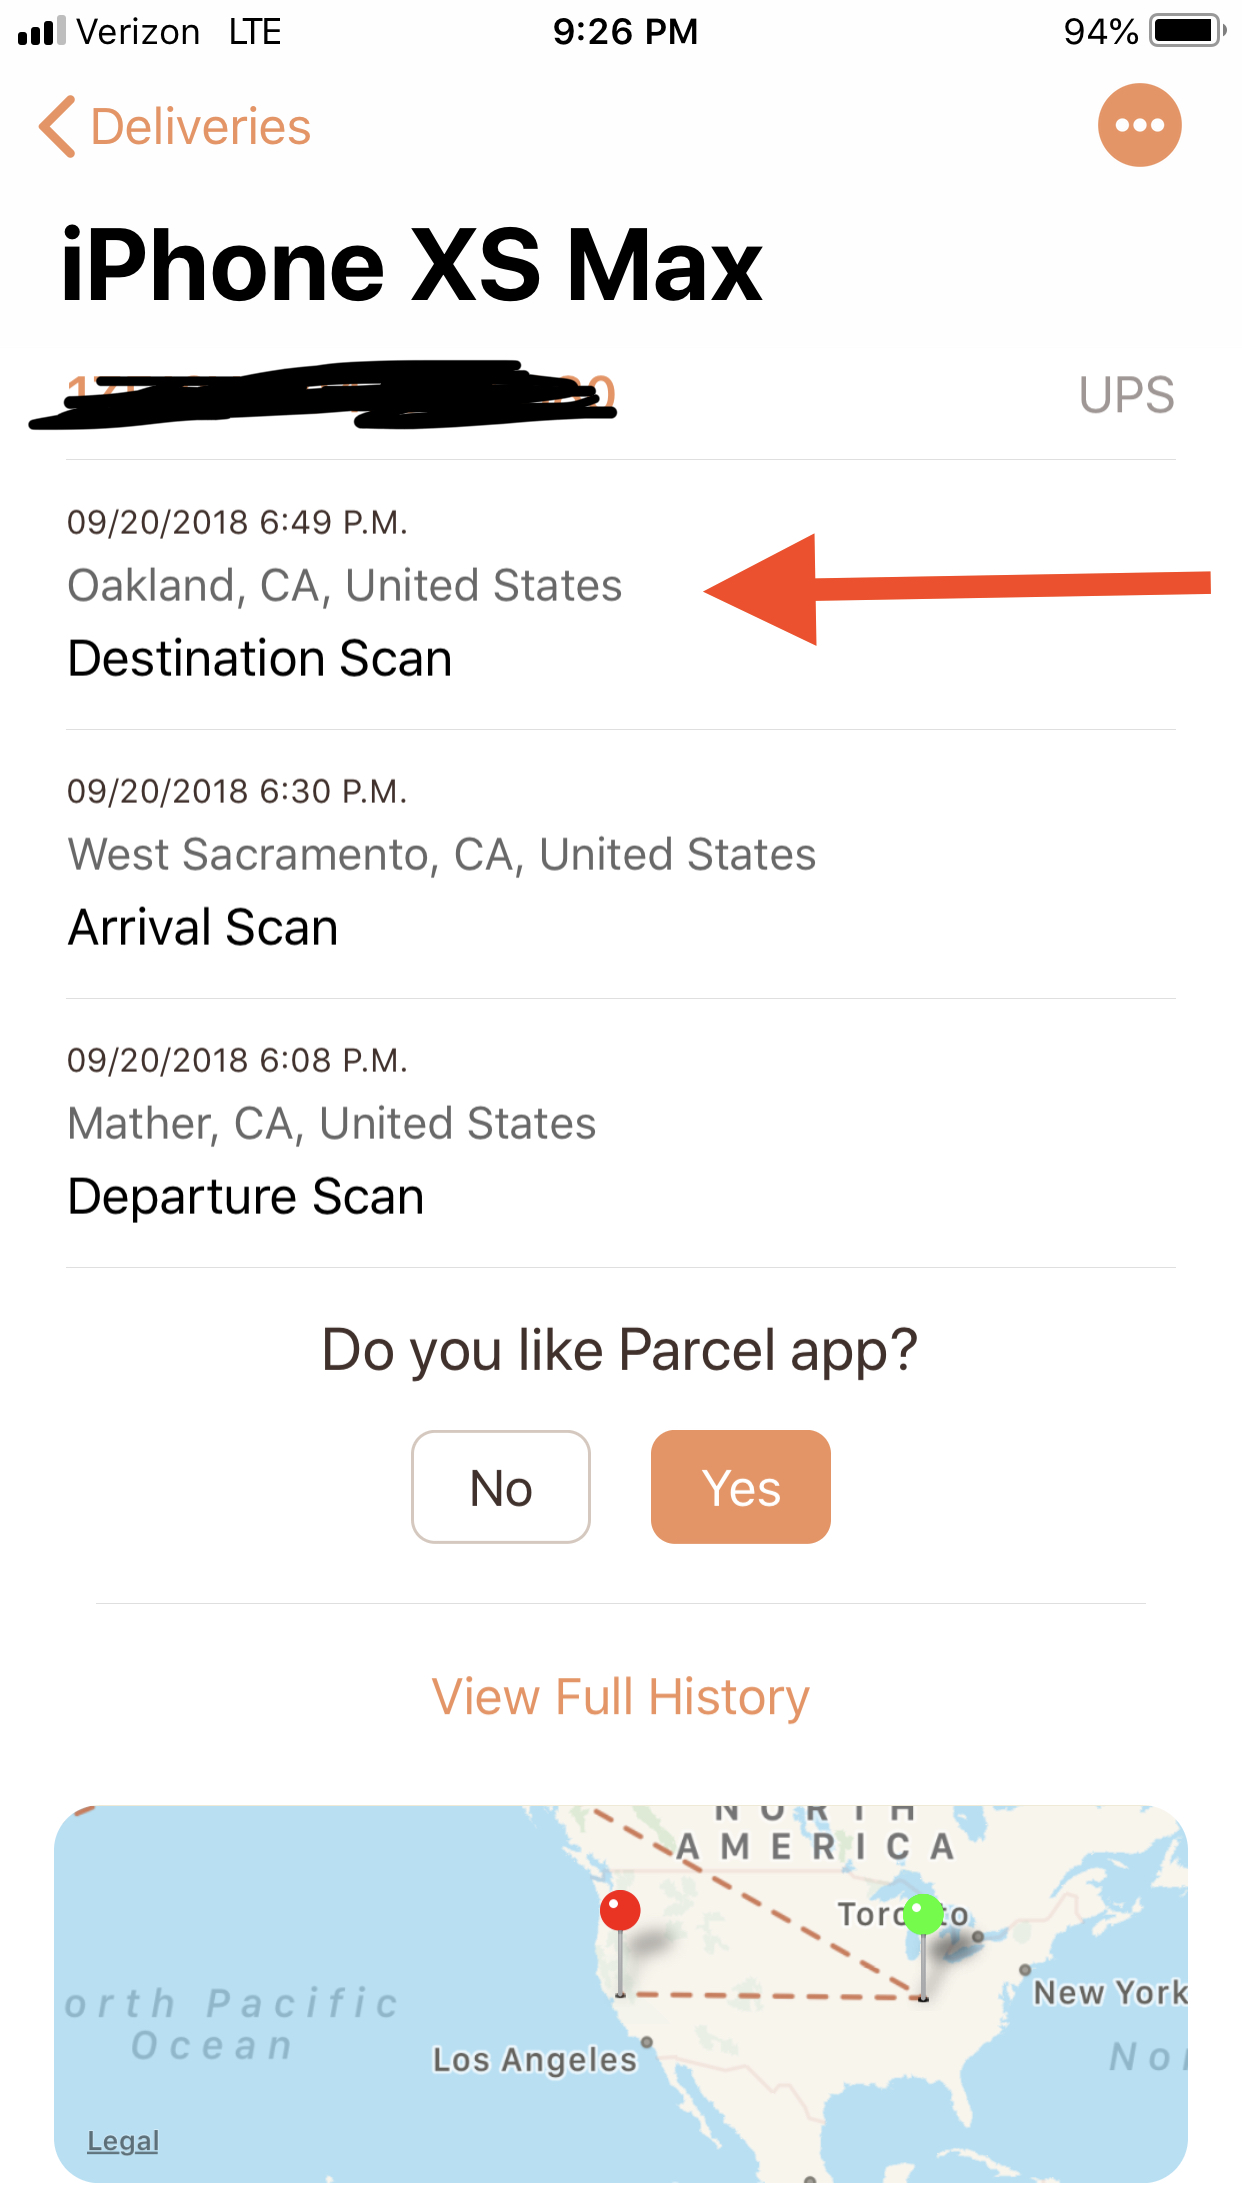Tap the UPS carrier label
Viewport: 1242px width, 2208px height.
1127,395
